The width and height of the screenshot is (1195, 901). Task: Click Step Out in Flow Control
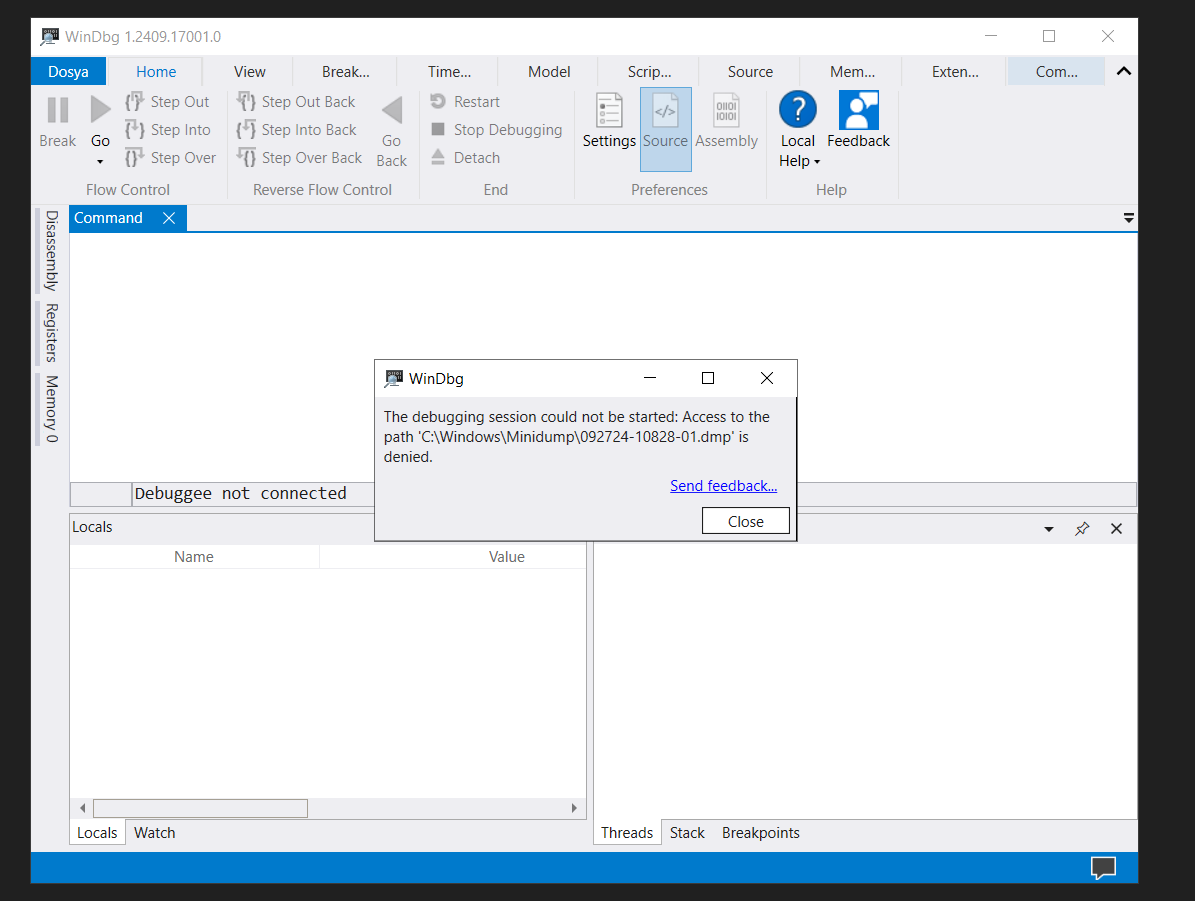[168, 101]
